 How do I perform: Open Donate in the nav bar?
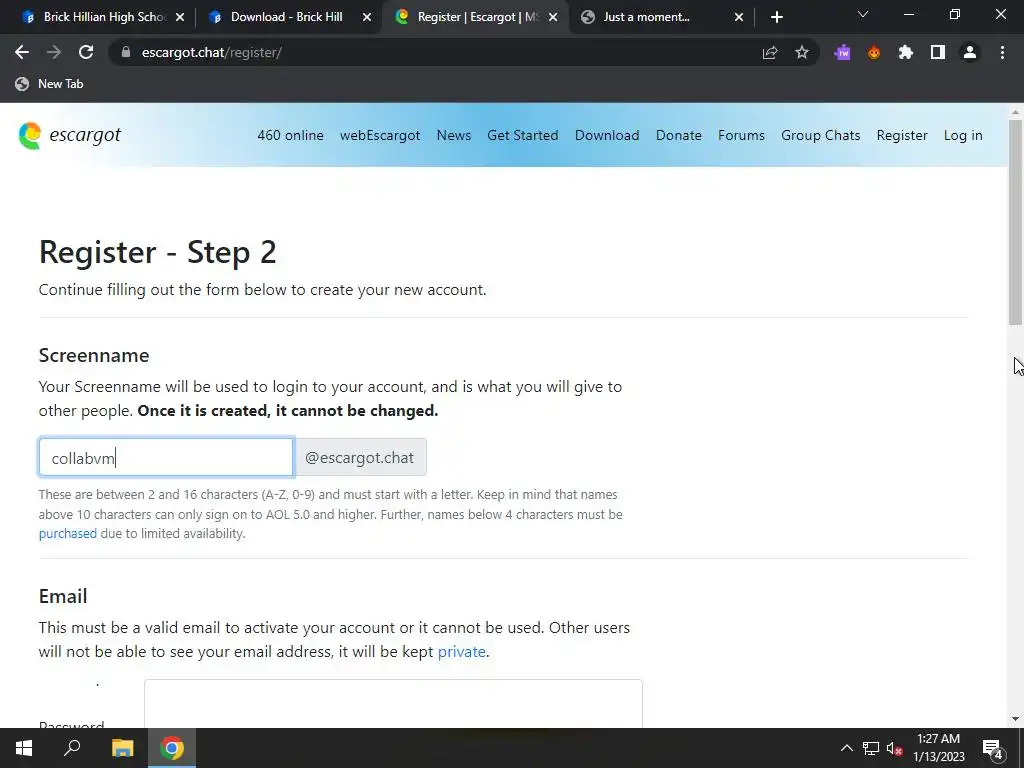[679, 135]
